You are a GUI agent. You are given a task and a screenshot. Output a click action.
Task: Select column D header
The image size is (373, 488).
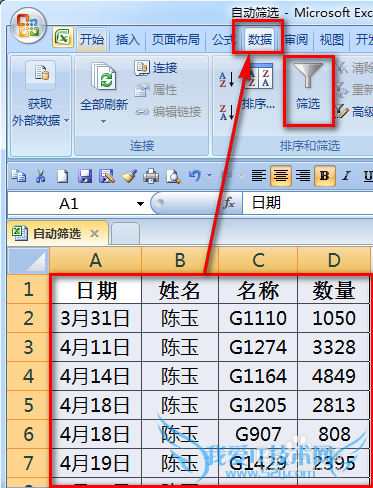tap(334, 260)
